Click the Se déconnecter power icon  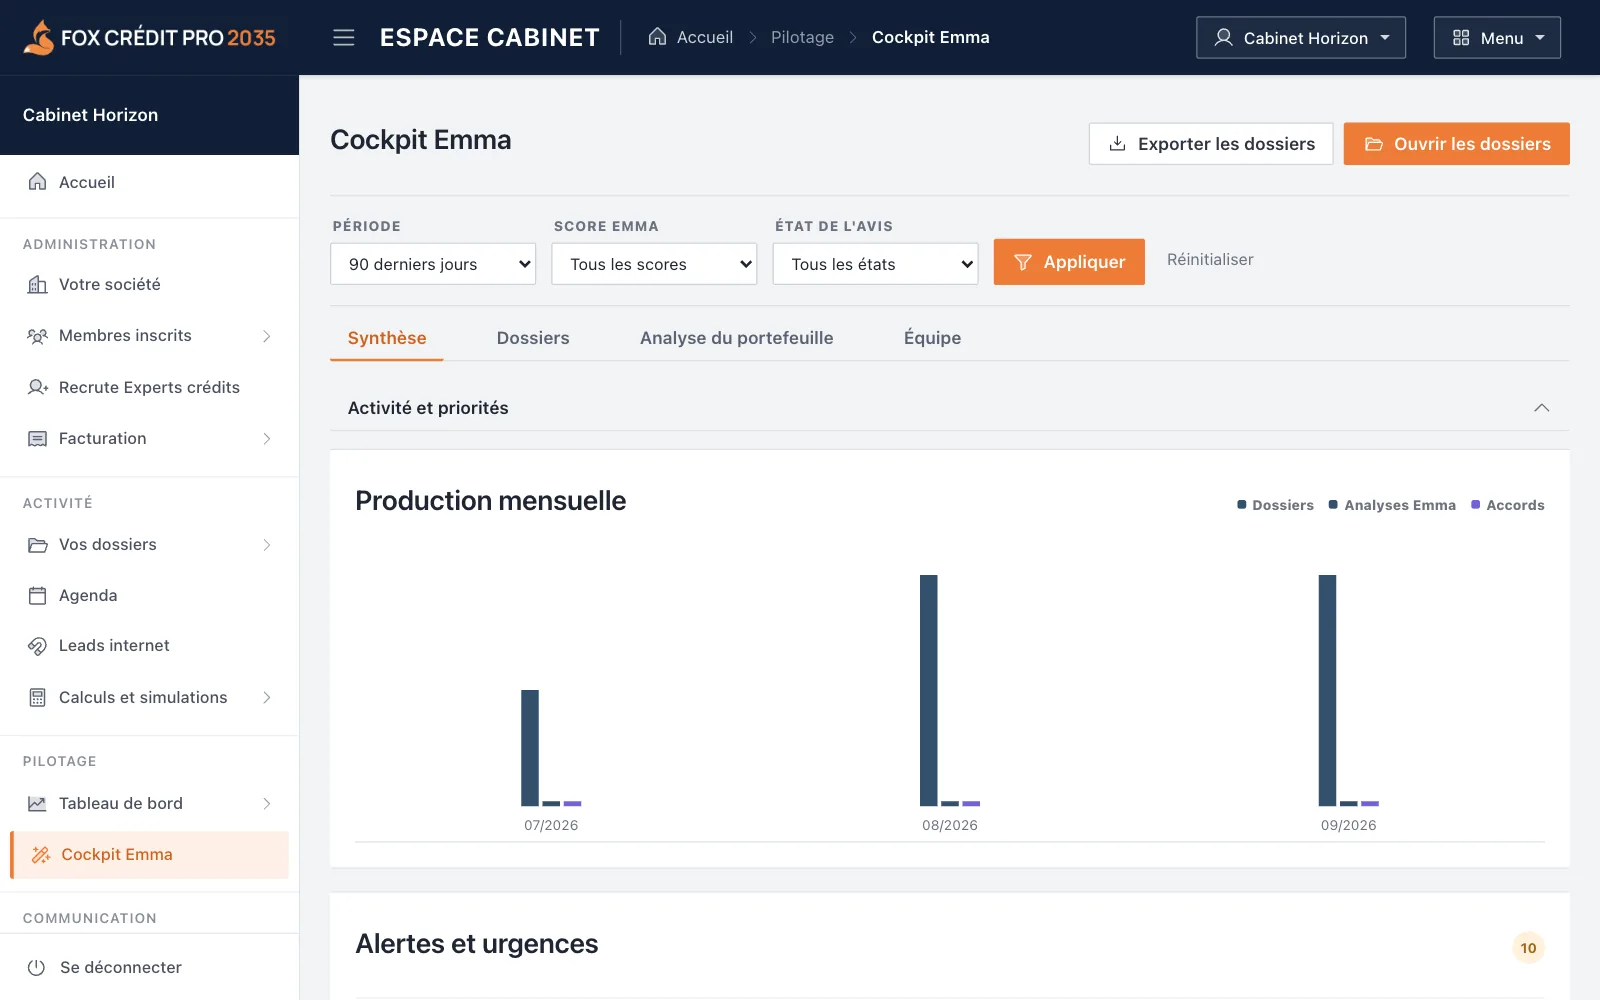point(37,968)
